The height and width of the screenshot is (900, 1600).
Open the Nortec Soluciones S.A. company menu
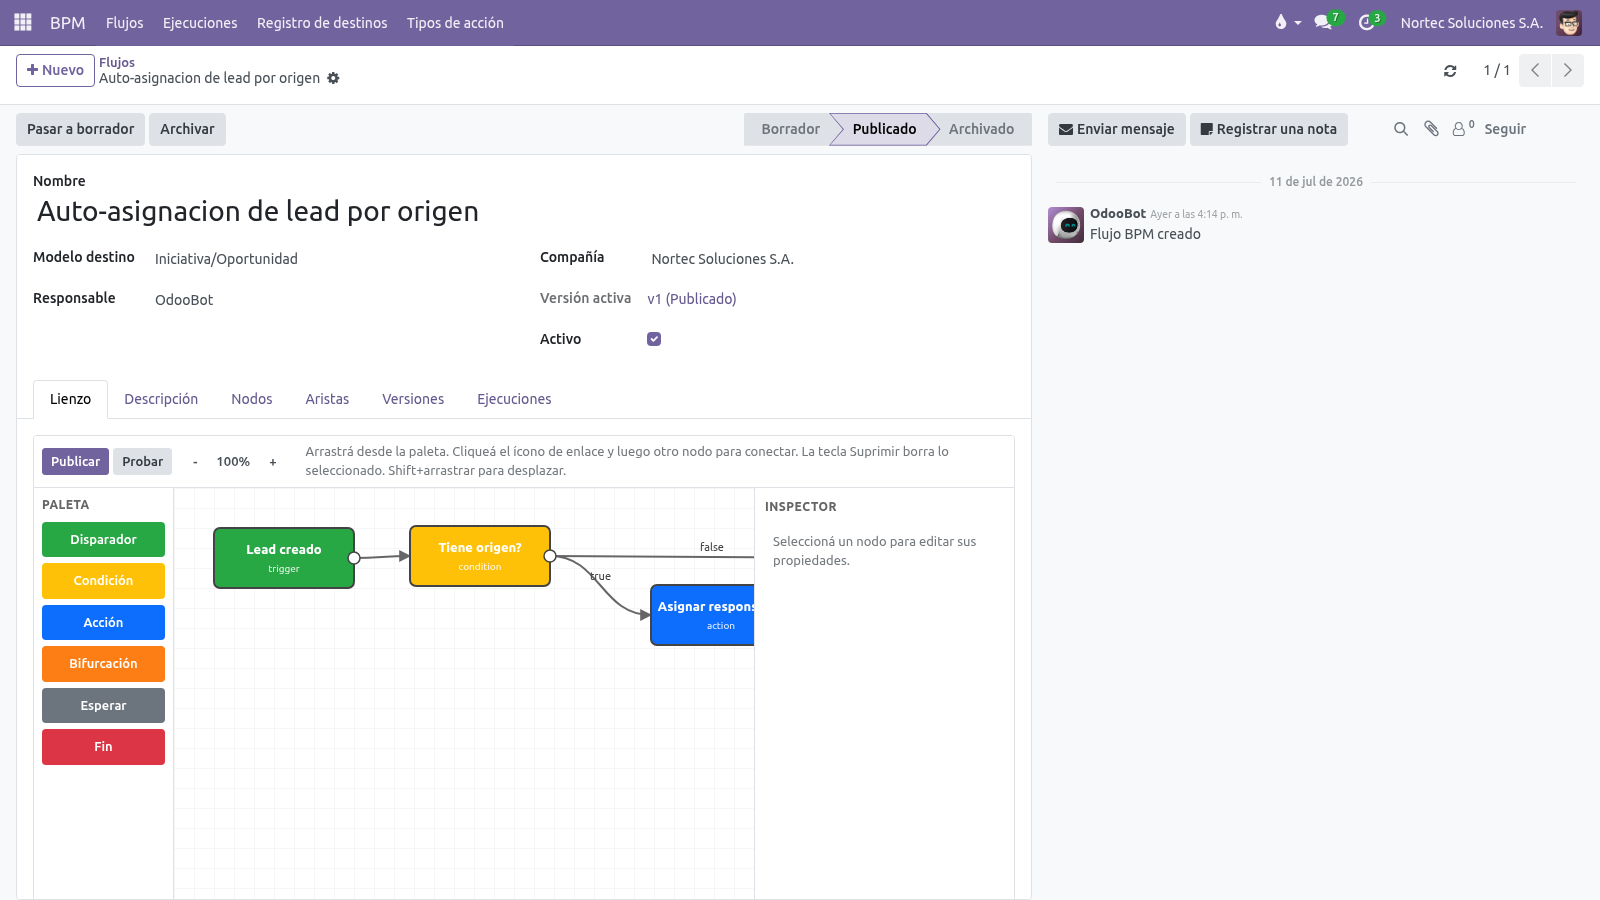(1471, 22)
